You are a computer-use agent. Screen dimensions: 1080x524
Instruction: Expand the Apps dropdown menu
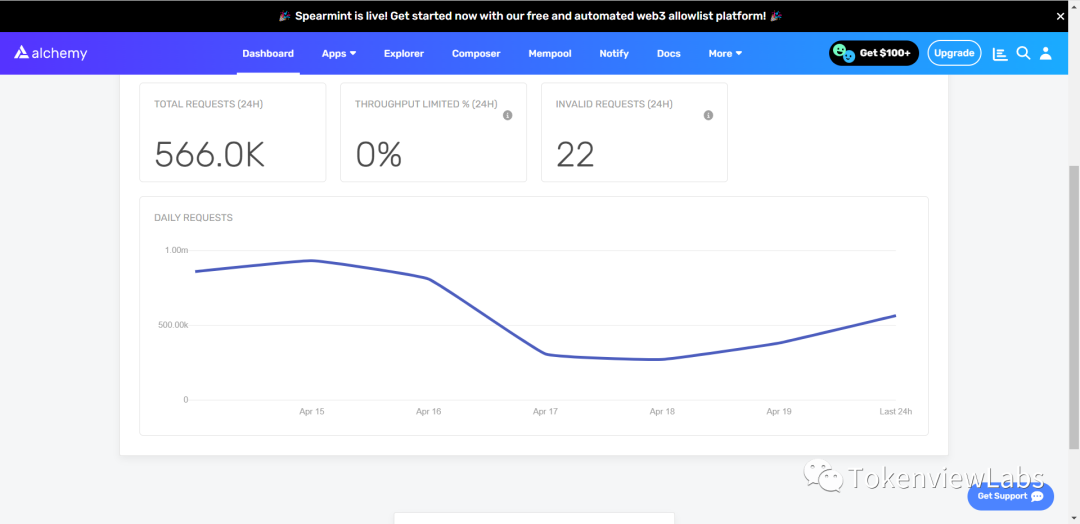coord(339,54)
